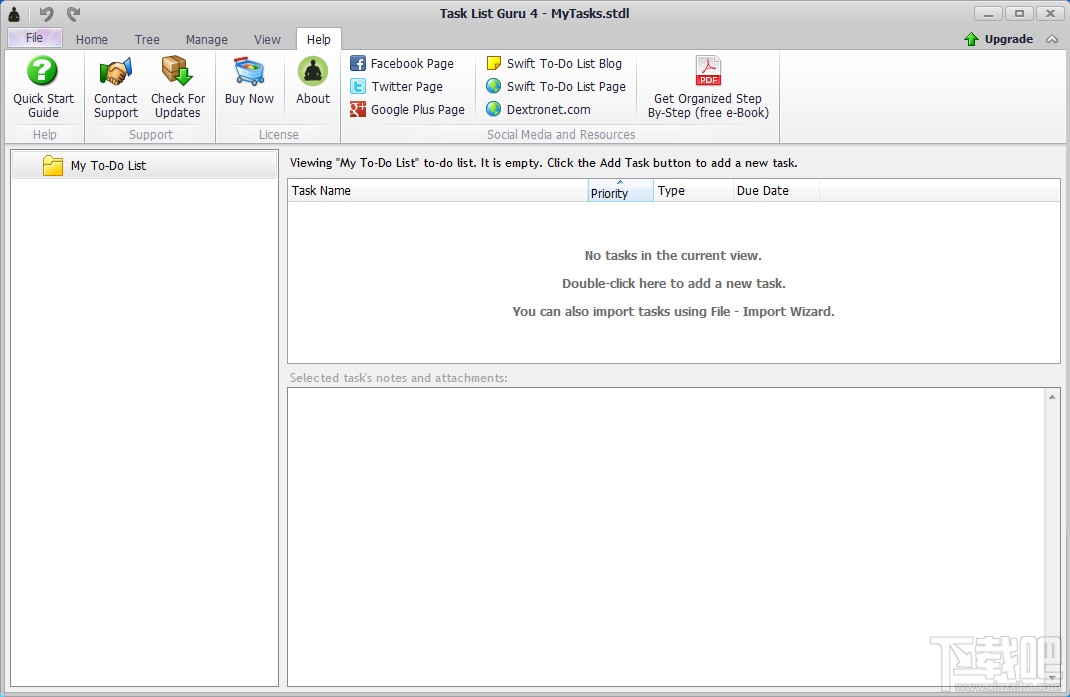Open the Swift To-Do List Blog
Image resolution: width=1070 pixels, height=697 pixels.
pos(553,63)
